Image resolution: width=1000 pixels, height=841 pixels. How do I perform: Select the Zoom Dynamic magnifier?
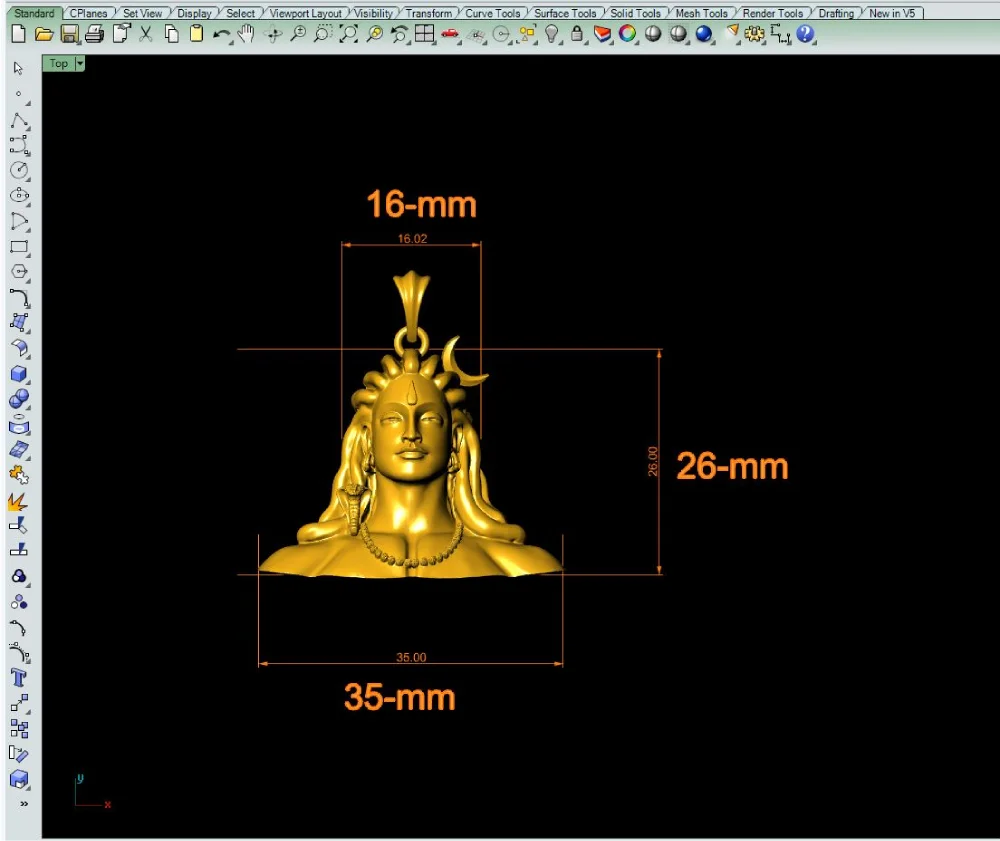(298, 34)
